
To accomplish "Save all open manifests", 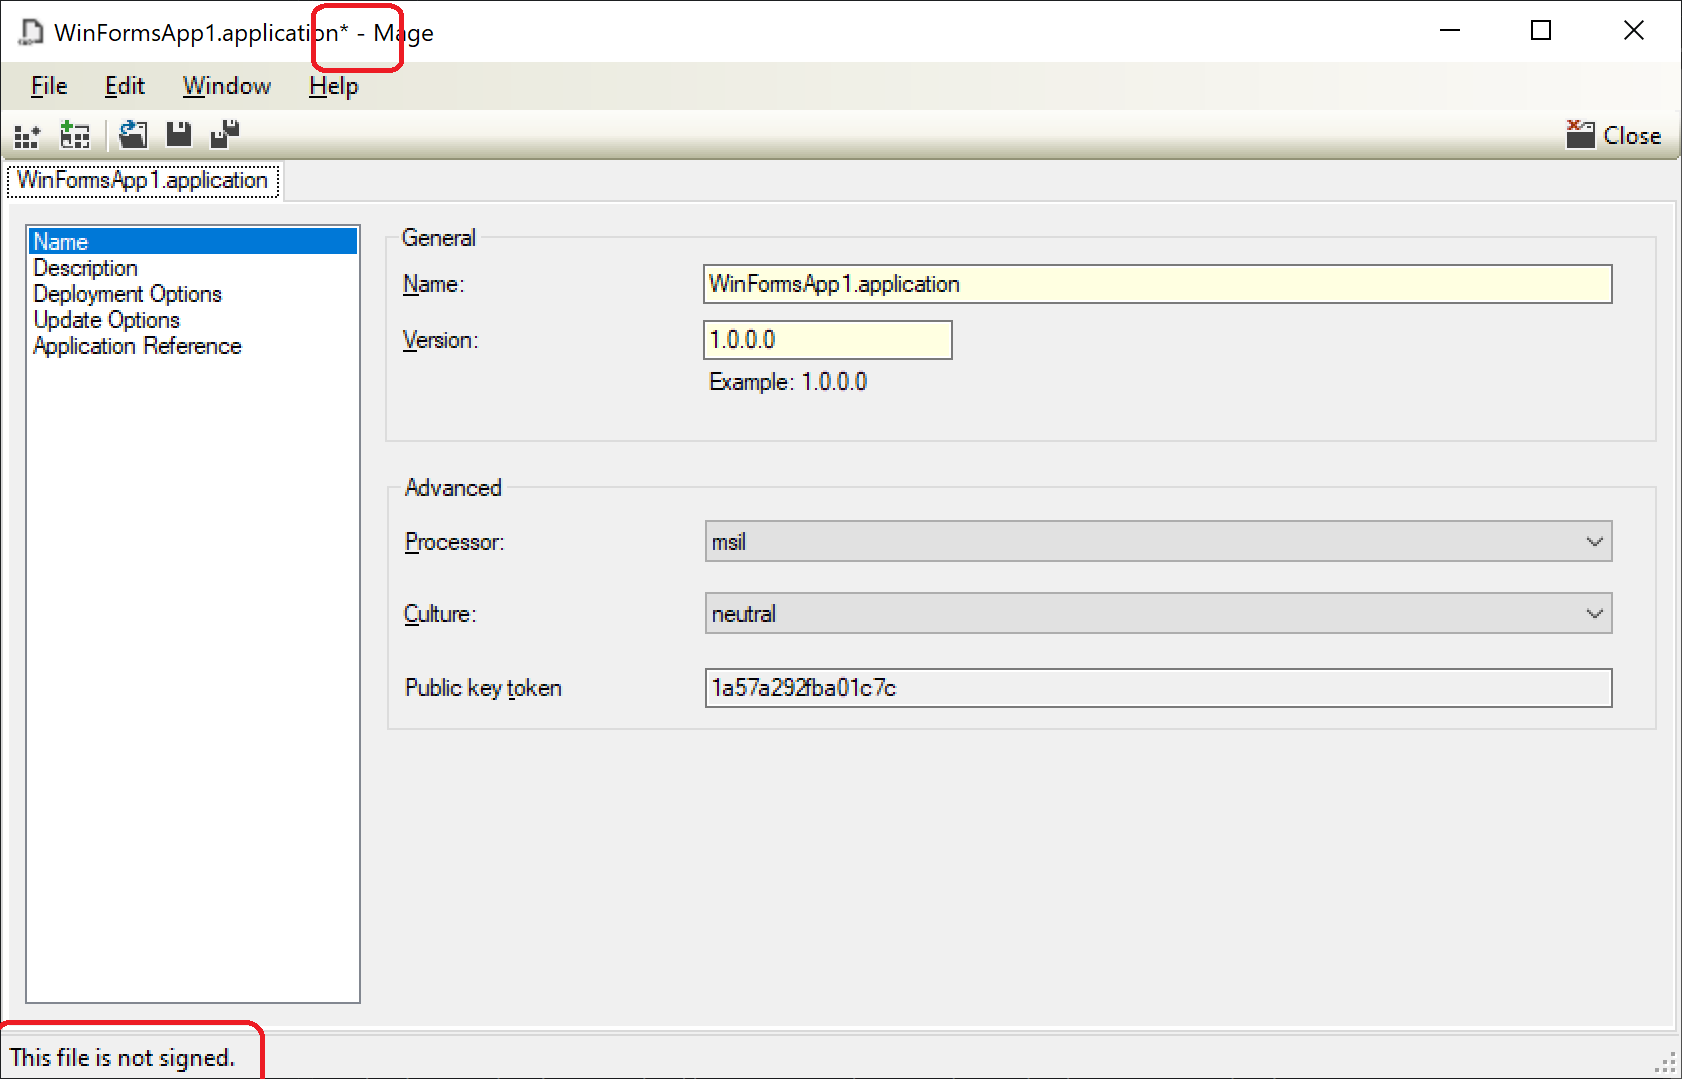I will click(x=224, y=134).
